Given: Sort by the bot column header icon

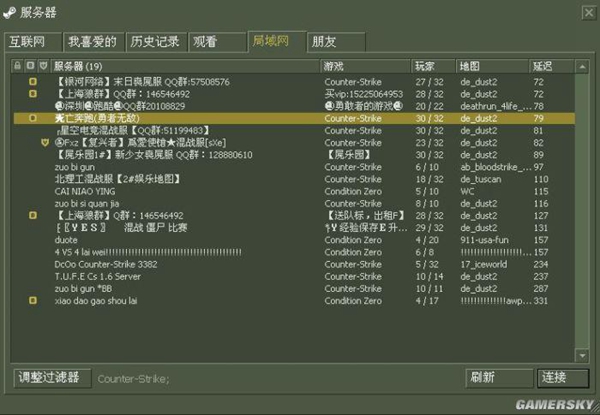Looking at the screenshot, I should [x=30, y=66].
